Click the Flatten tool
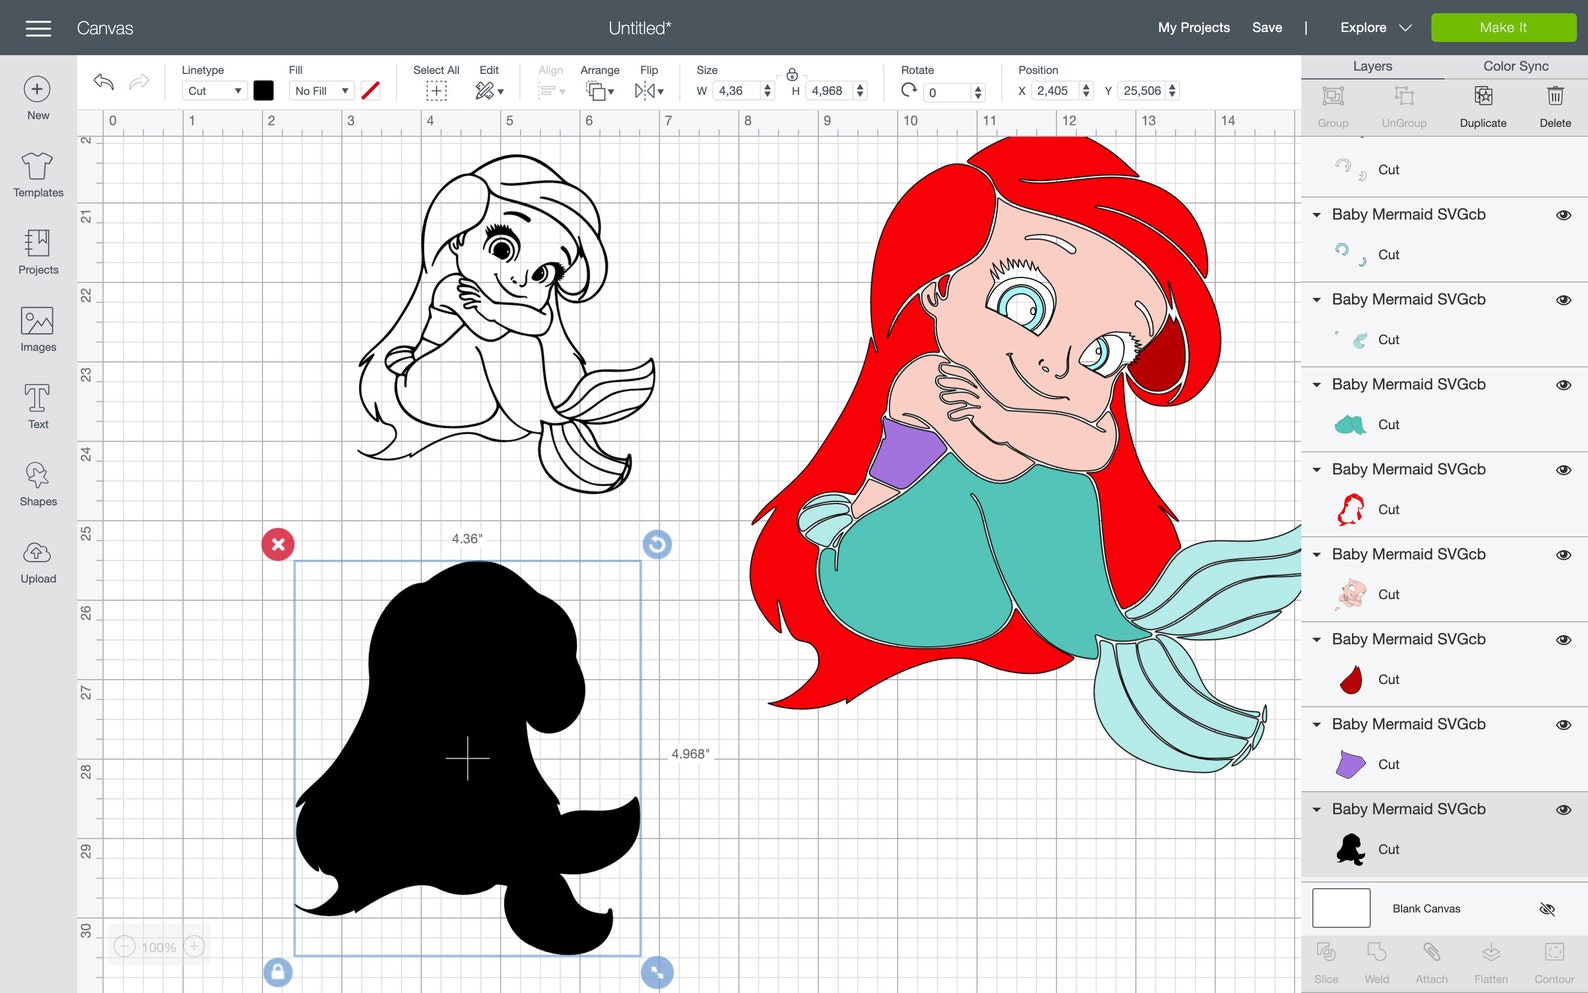 (x=1491, y=963)
